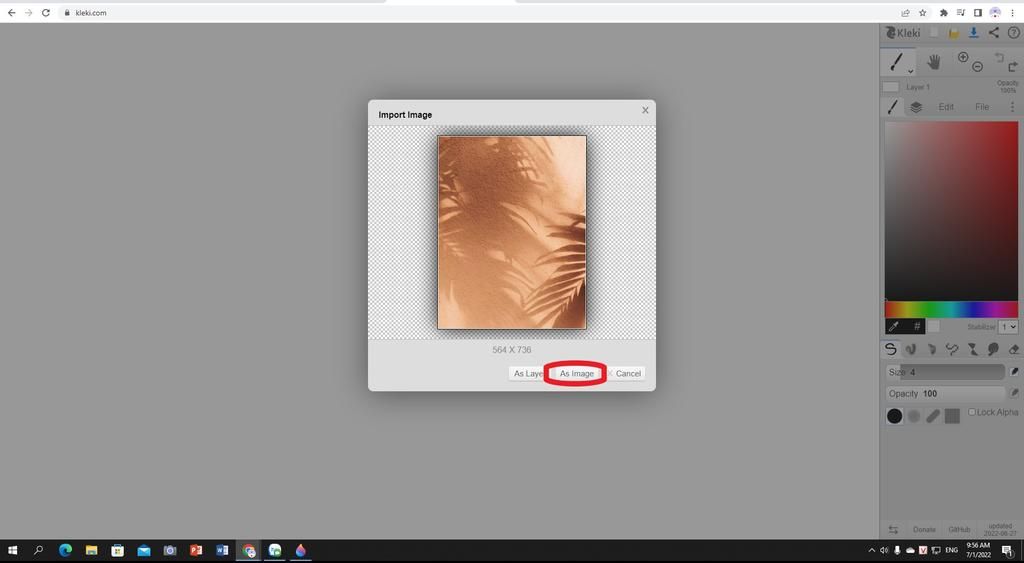Open the Windows Start menu
The height and width of the screenshot is (563, 1024).
click(x=12, y=551)
